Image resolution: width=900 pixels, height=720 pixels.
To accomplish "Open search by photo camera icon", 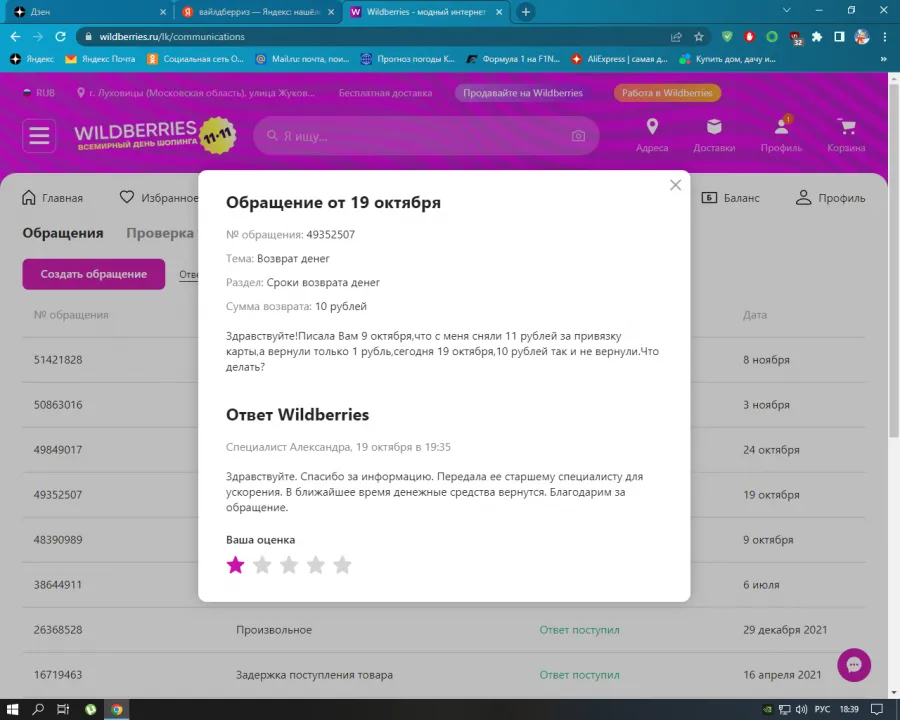I will click(578, 136).
